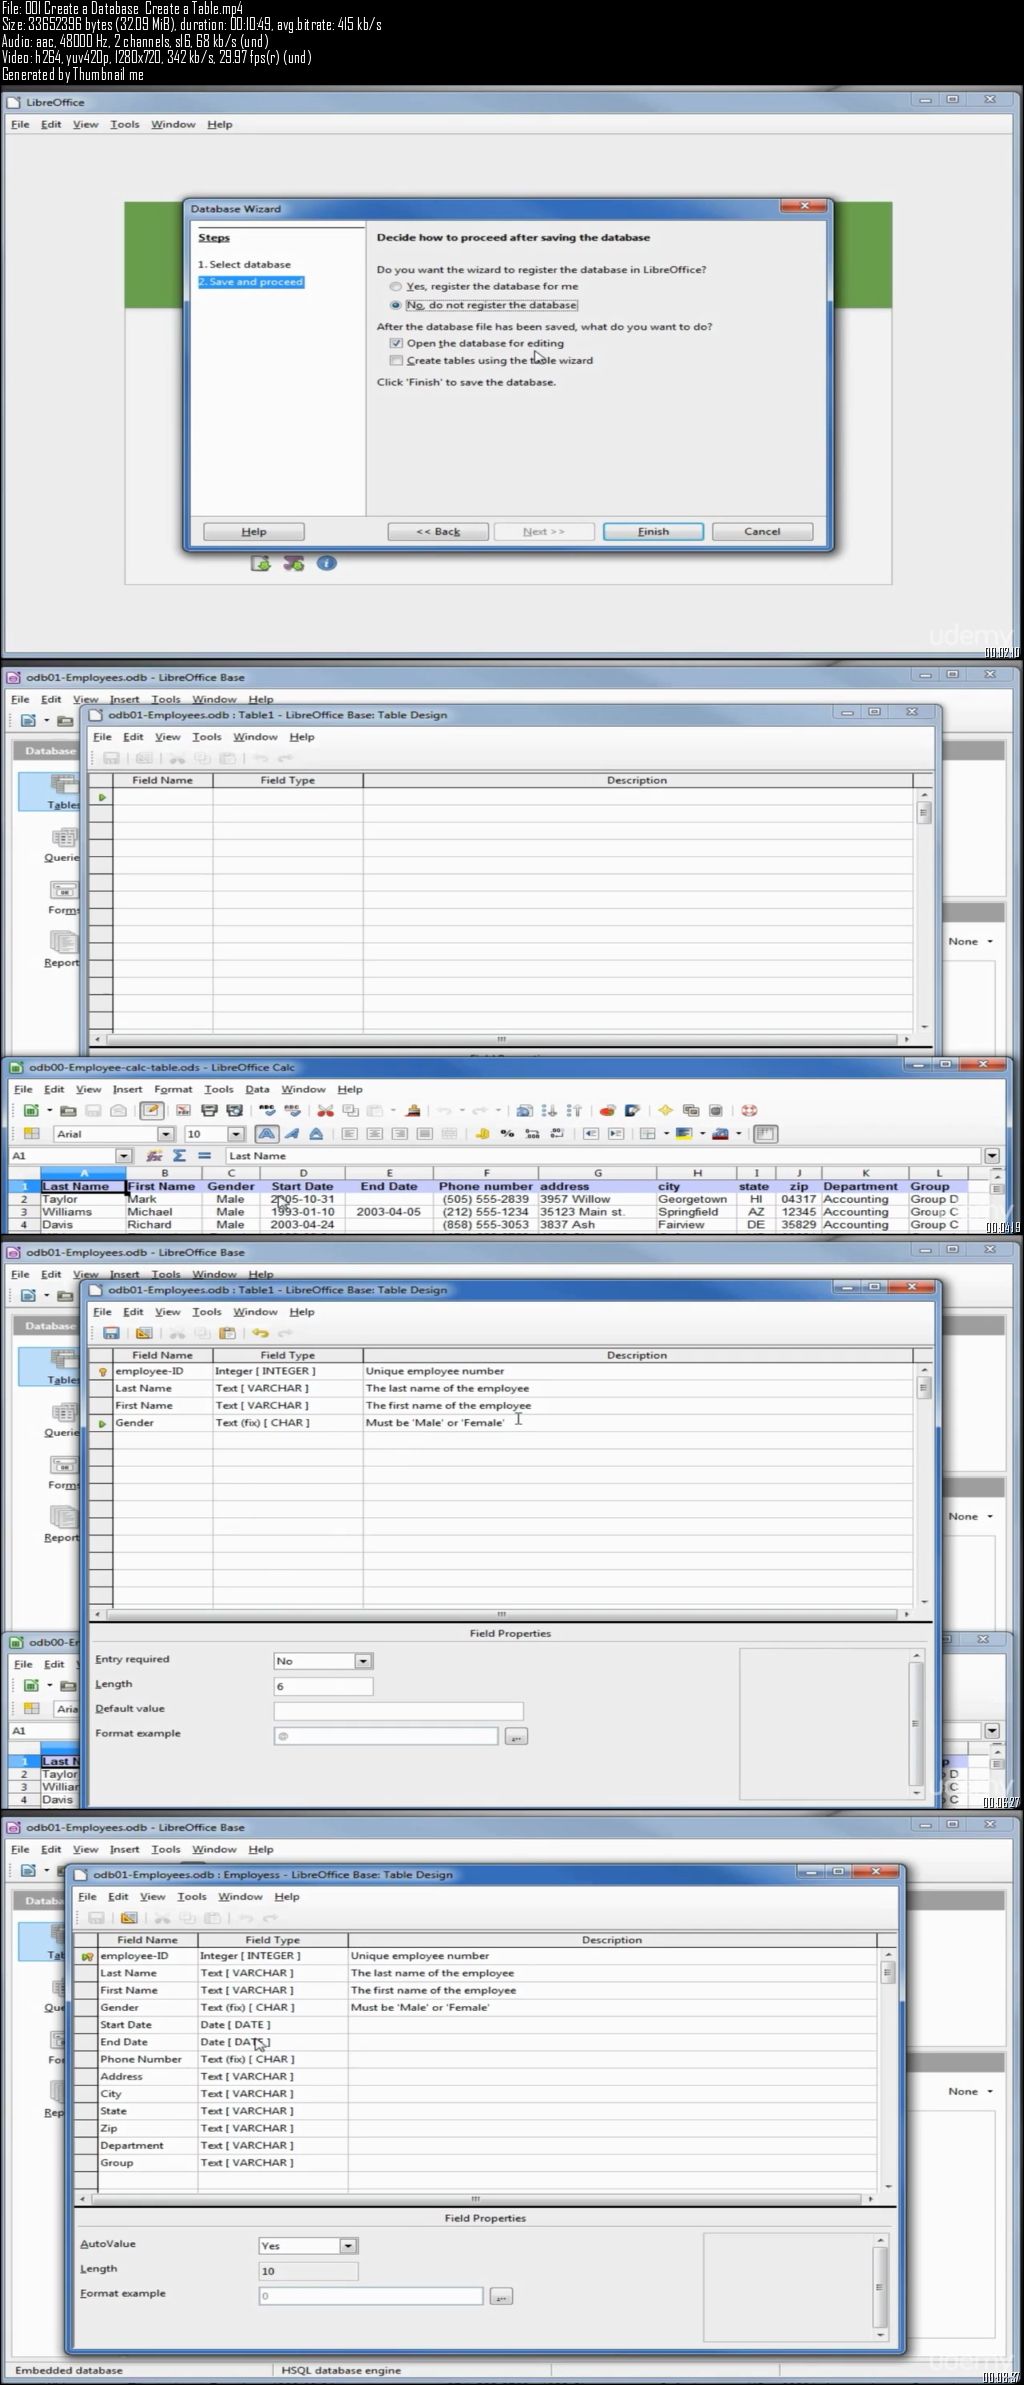Viewport: 1024px width, 2385px height.
Task: Click the Function Wizard icon beside Sum
Action: (154, 1155)
